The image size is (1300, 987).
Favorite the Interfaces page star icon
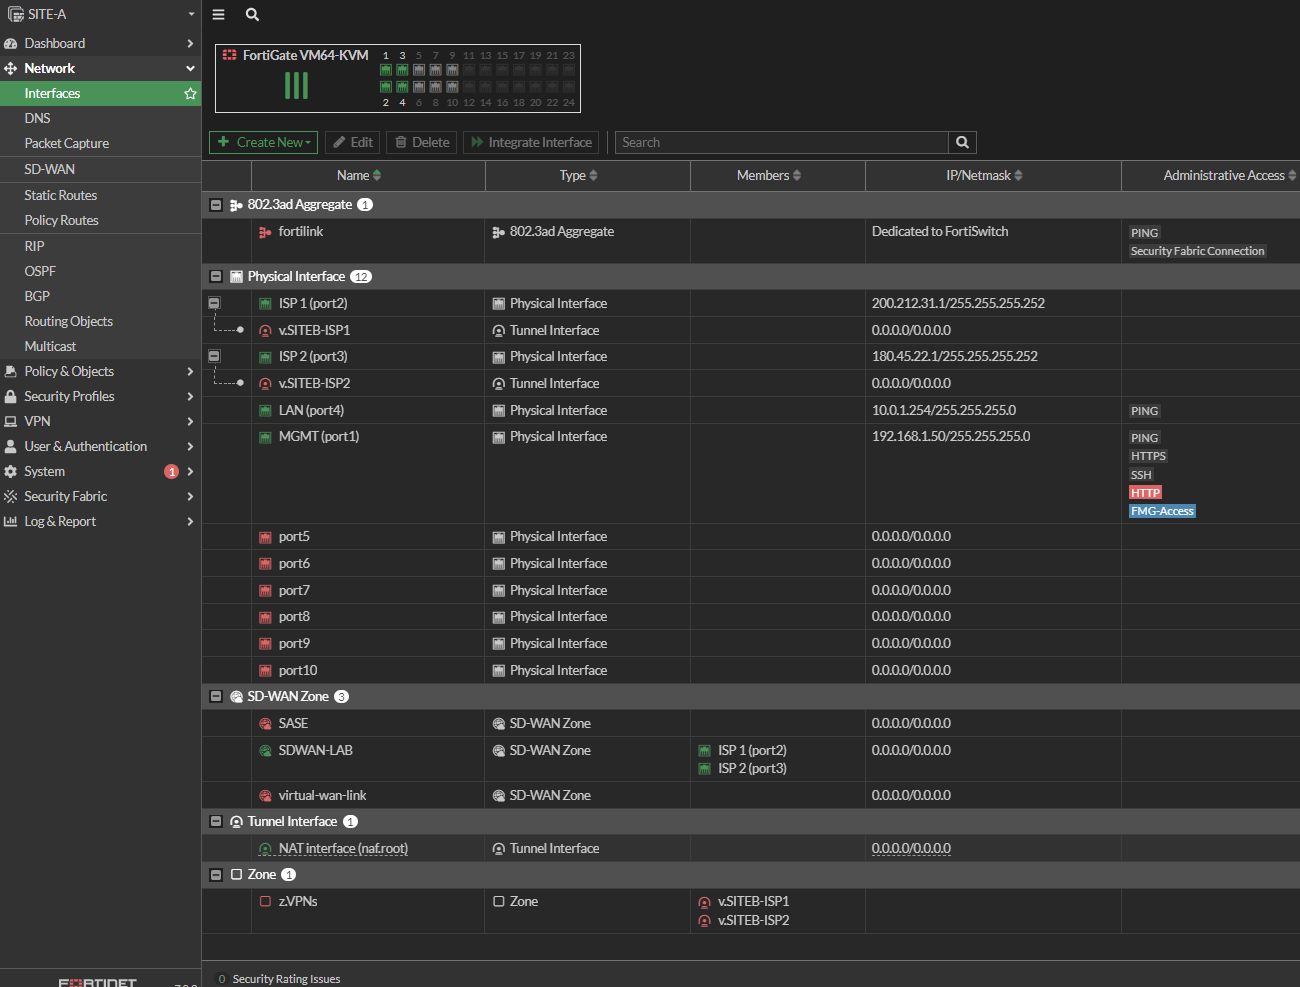[x=190, y=94]
